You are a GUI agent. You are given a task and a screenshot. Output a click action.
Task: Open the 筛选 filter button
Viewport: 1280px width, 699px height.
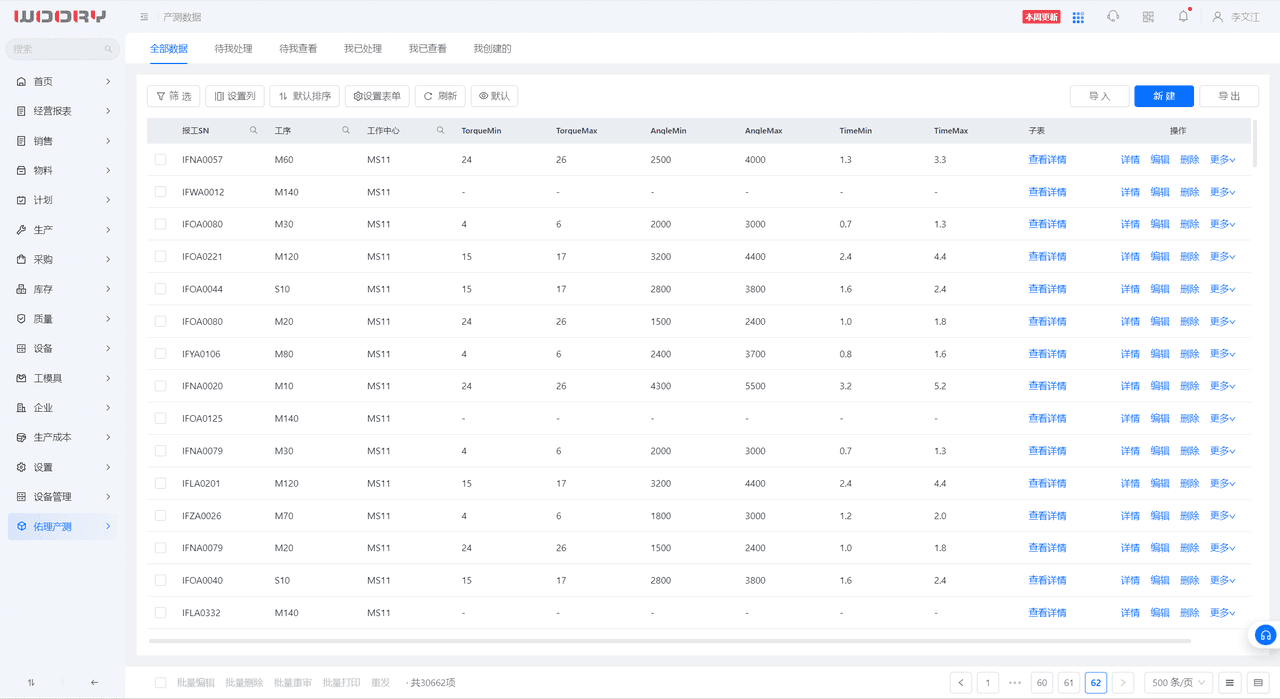[173, 96]
